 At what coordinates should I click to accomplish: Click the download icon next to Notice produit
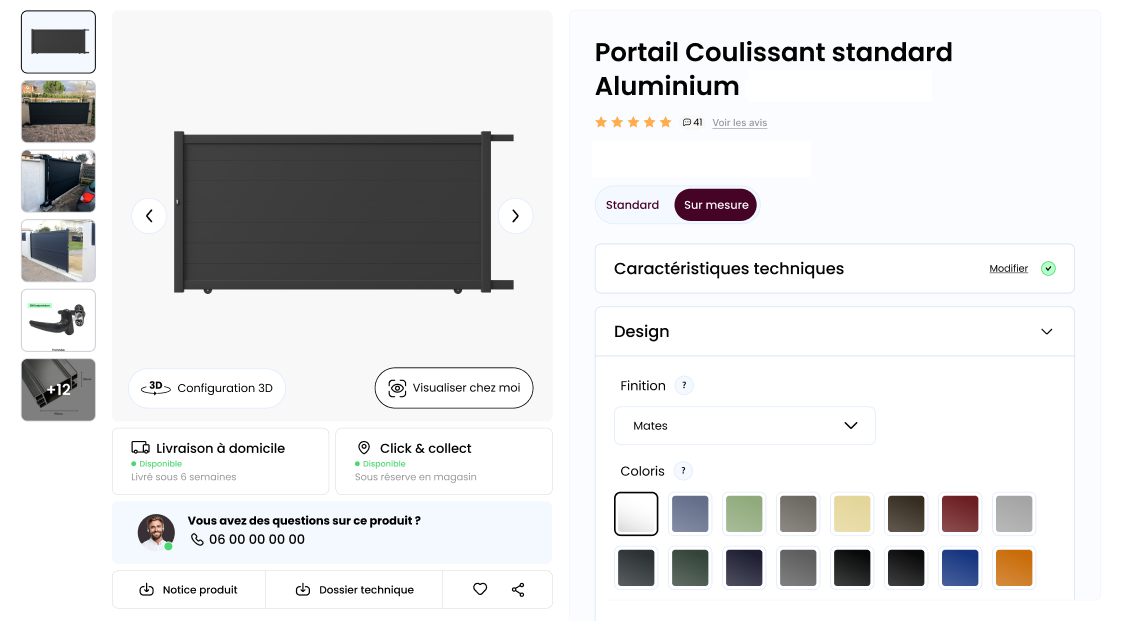tap(146, 590)
